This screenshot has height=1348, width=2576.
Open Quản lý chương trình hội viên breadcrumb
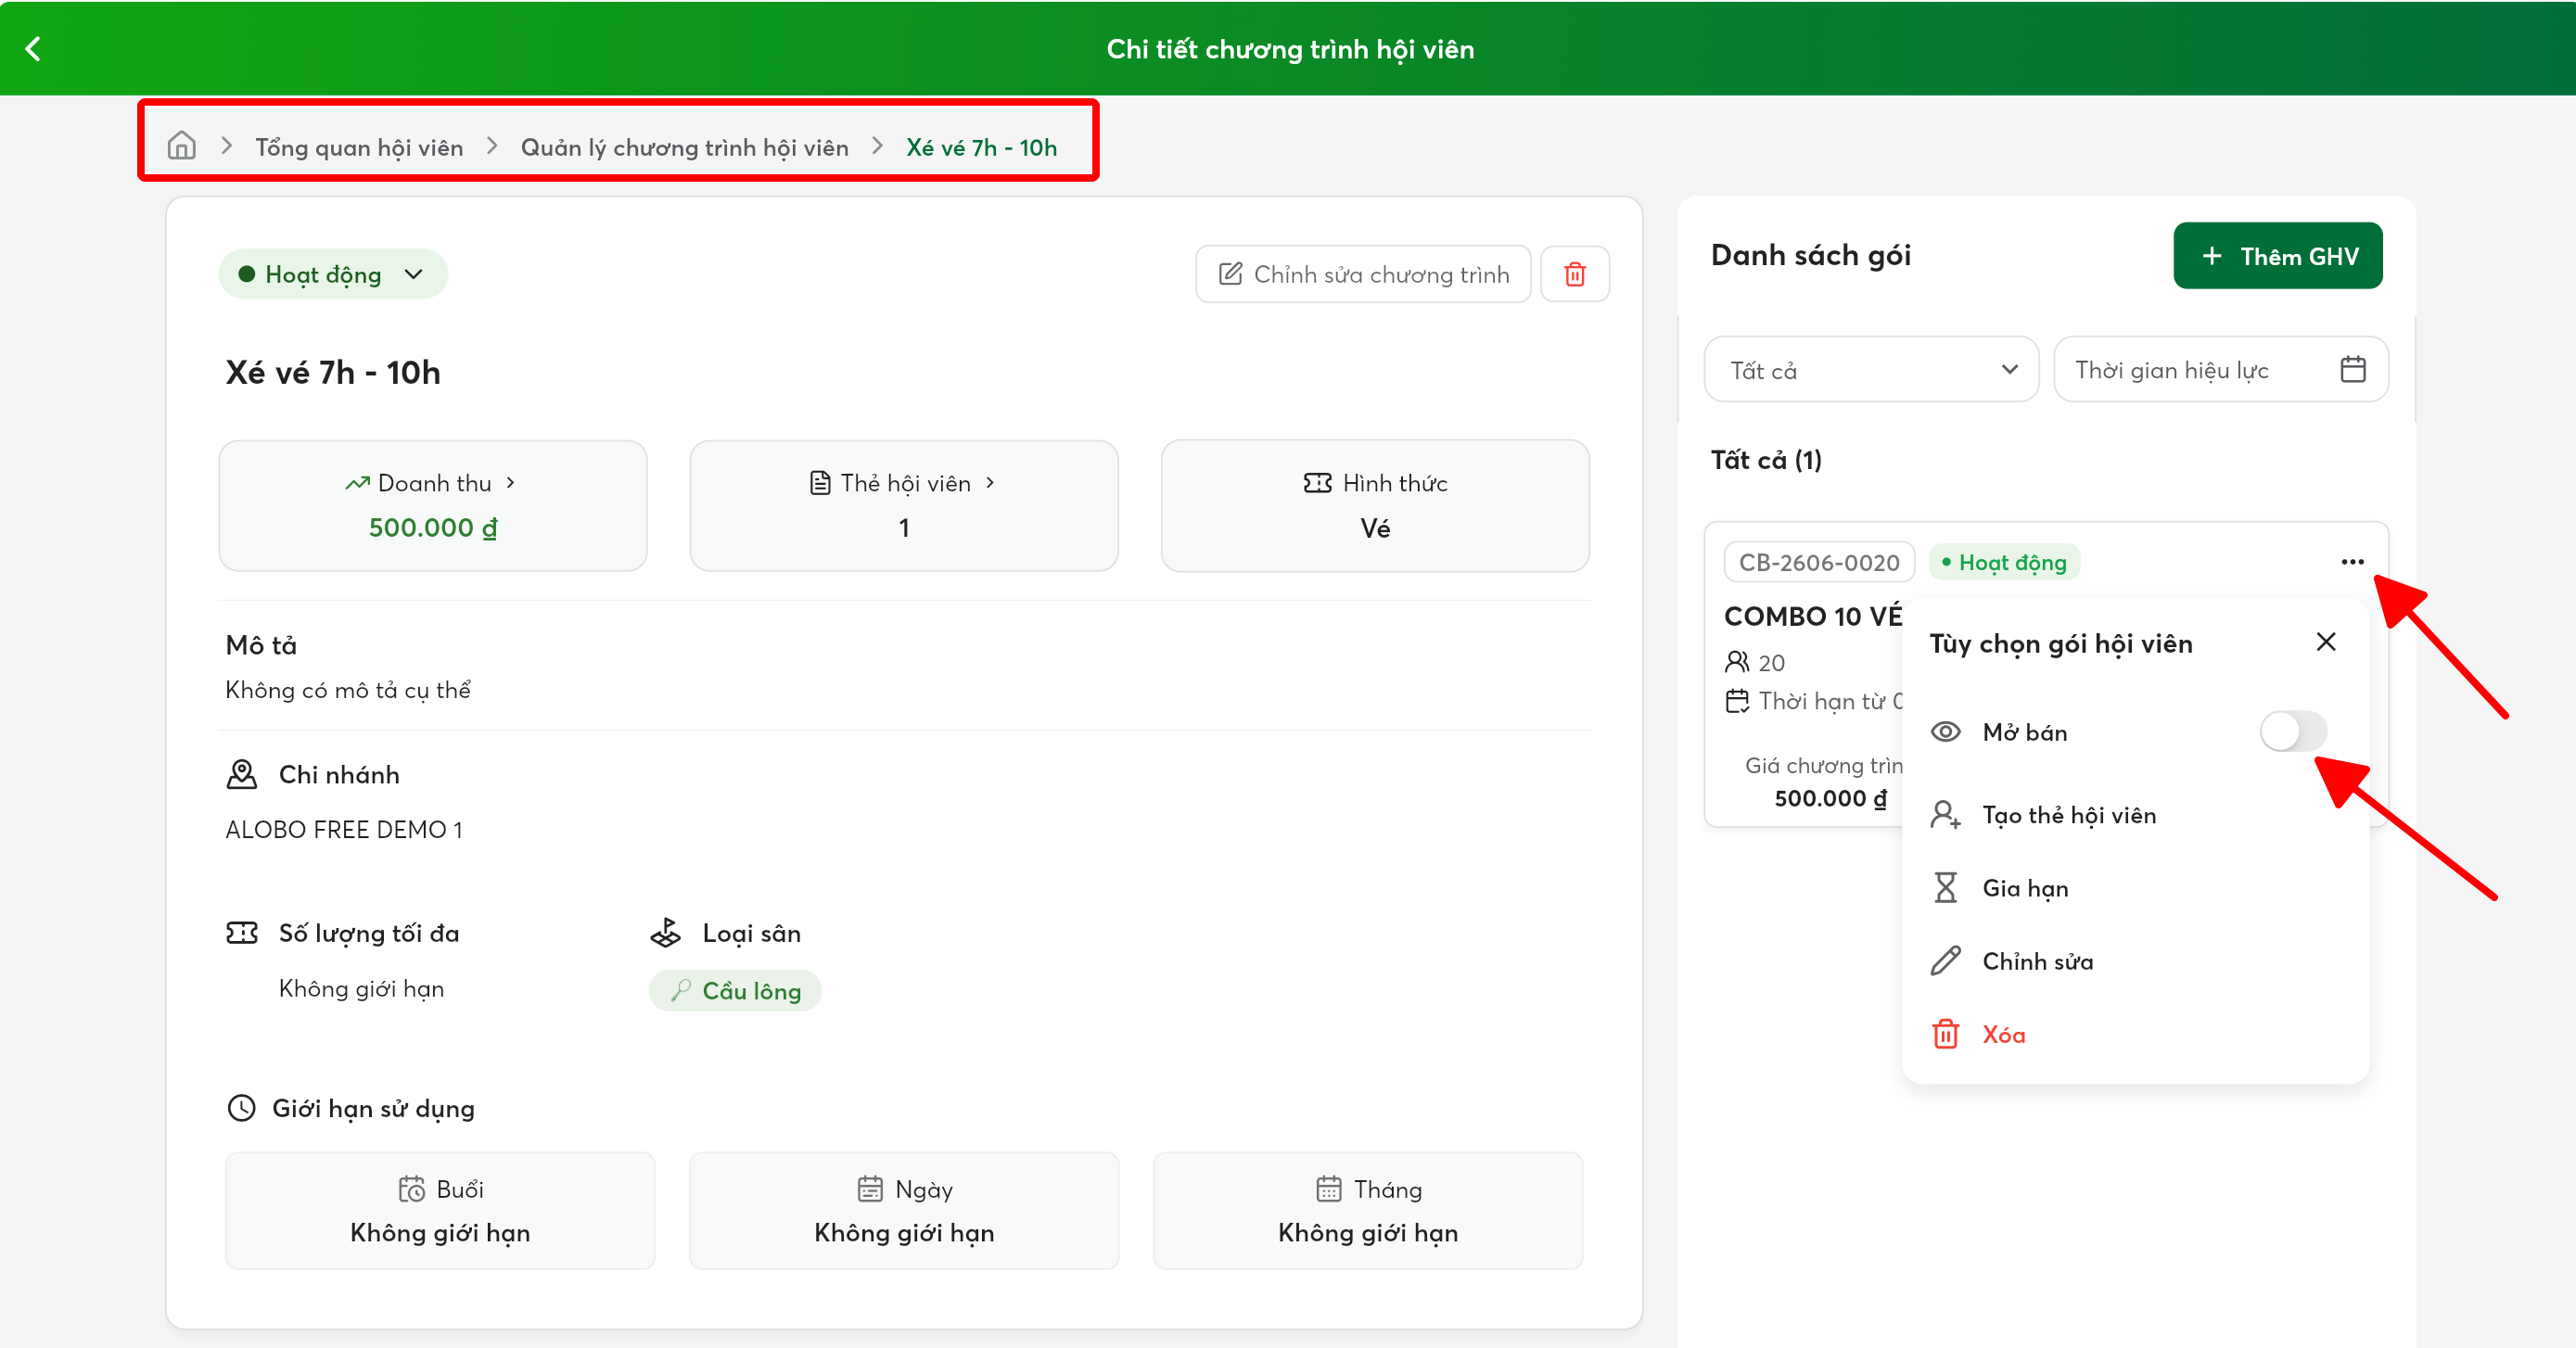tap(684, 147)
